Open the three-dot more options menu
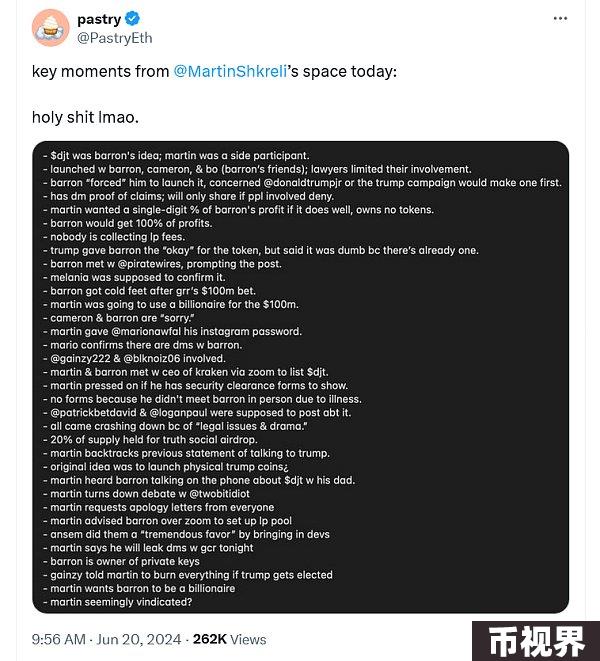 point(560,19)
